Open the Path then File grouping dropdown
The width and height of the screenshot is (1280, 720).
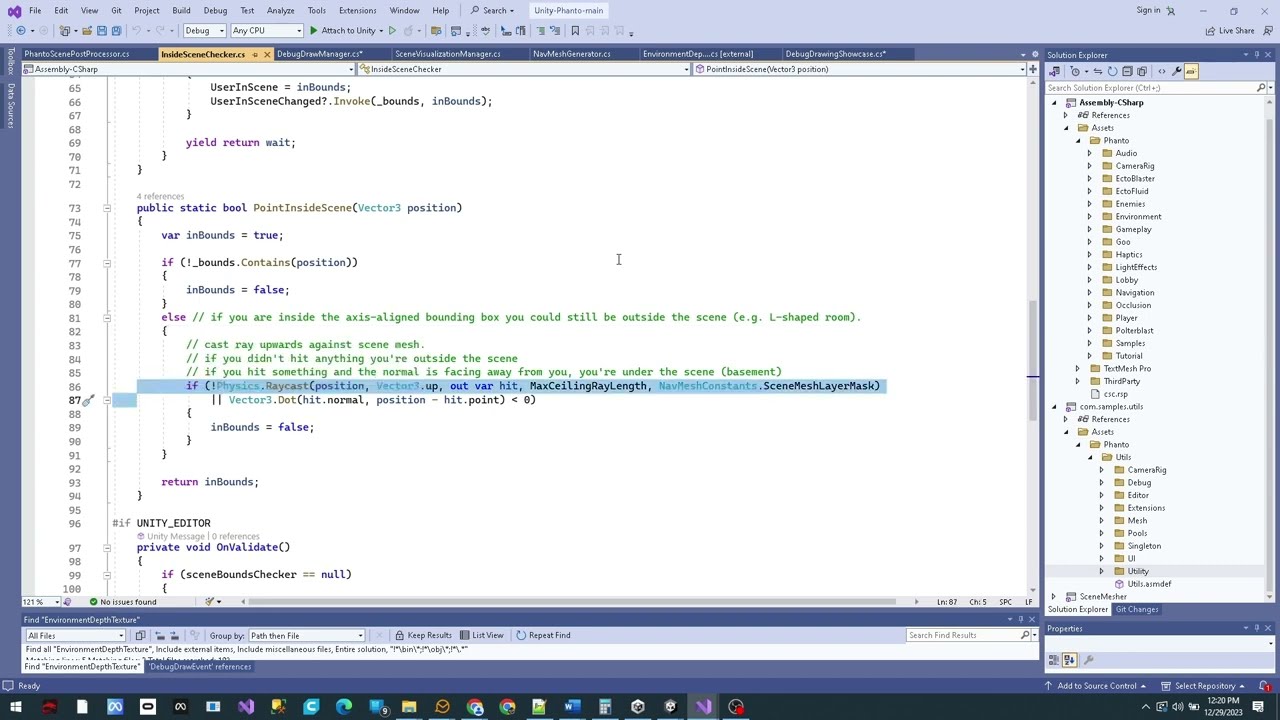tap(306, 635)
